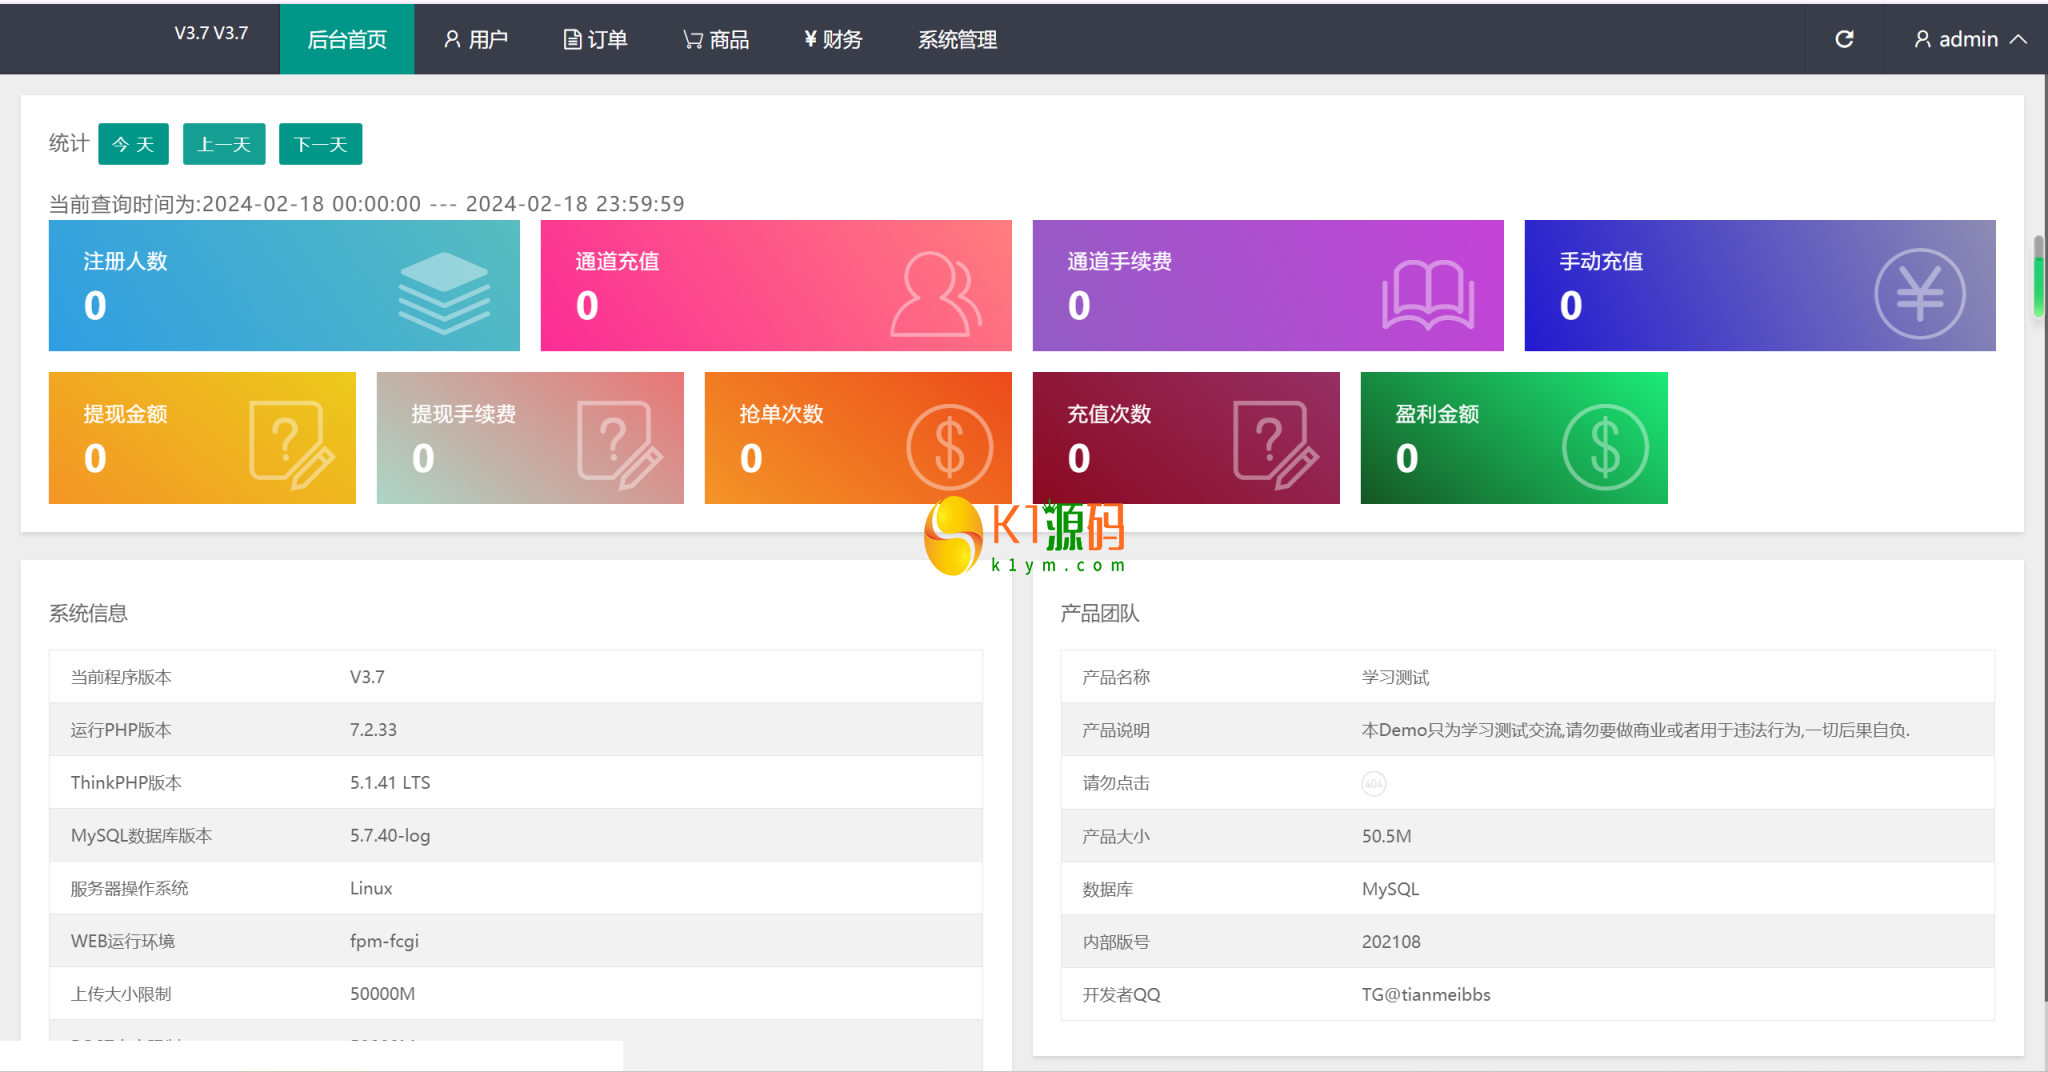Click the dollar icon on 盈利金额 card

tap(1605, 446)
